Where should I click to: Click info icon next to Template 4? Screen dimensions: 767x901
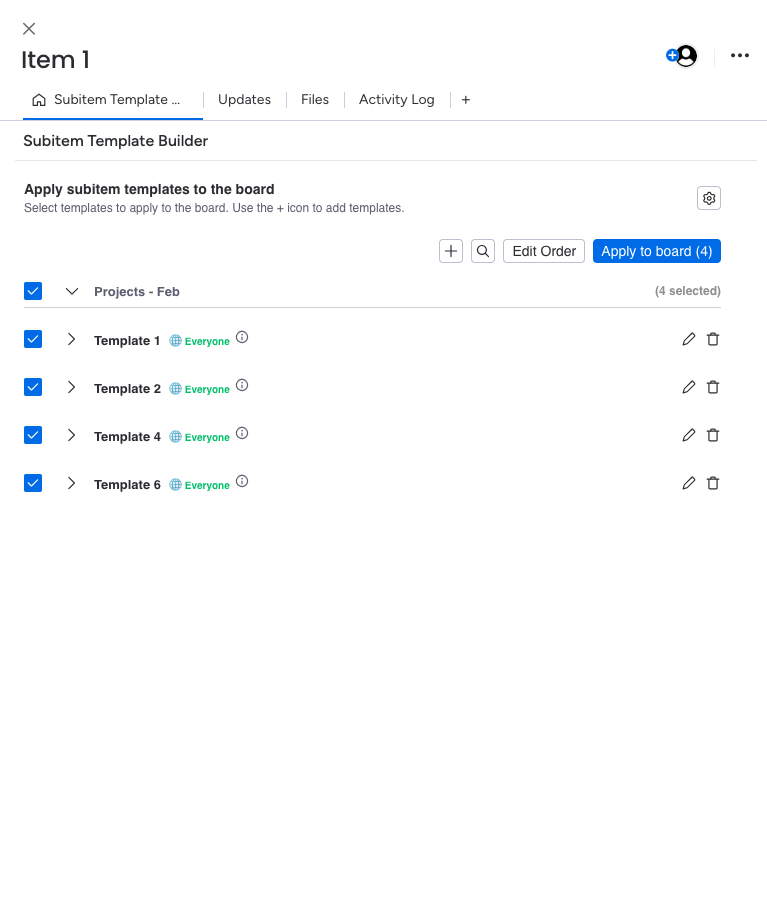pyautogui.click(x=242, y=434)
